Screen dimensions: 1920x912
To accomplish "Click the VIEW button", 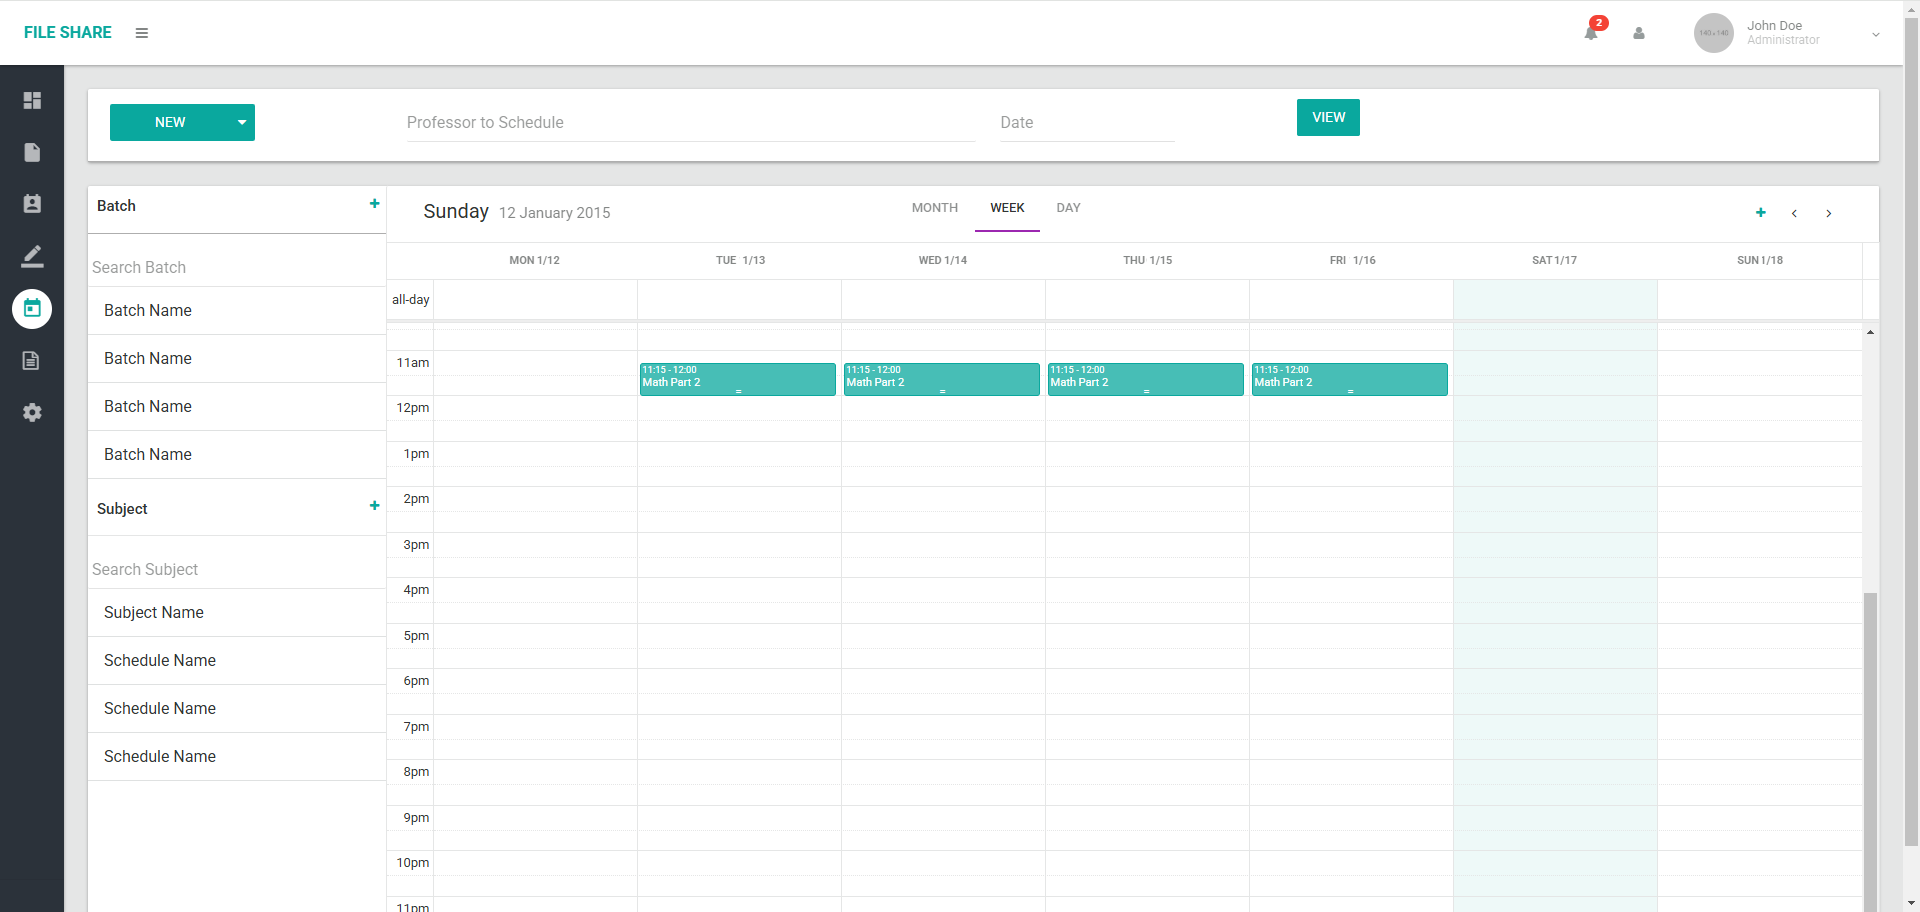I will (1327, 117).
